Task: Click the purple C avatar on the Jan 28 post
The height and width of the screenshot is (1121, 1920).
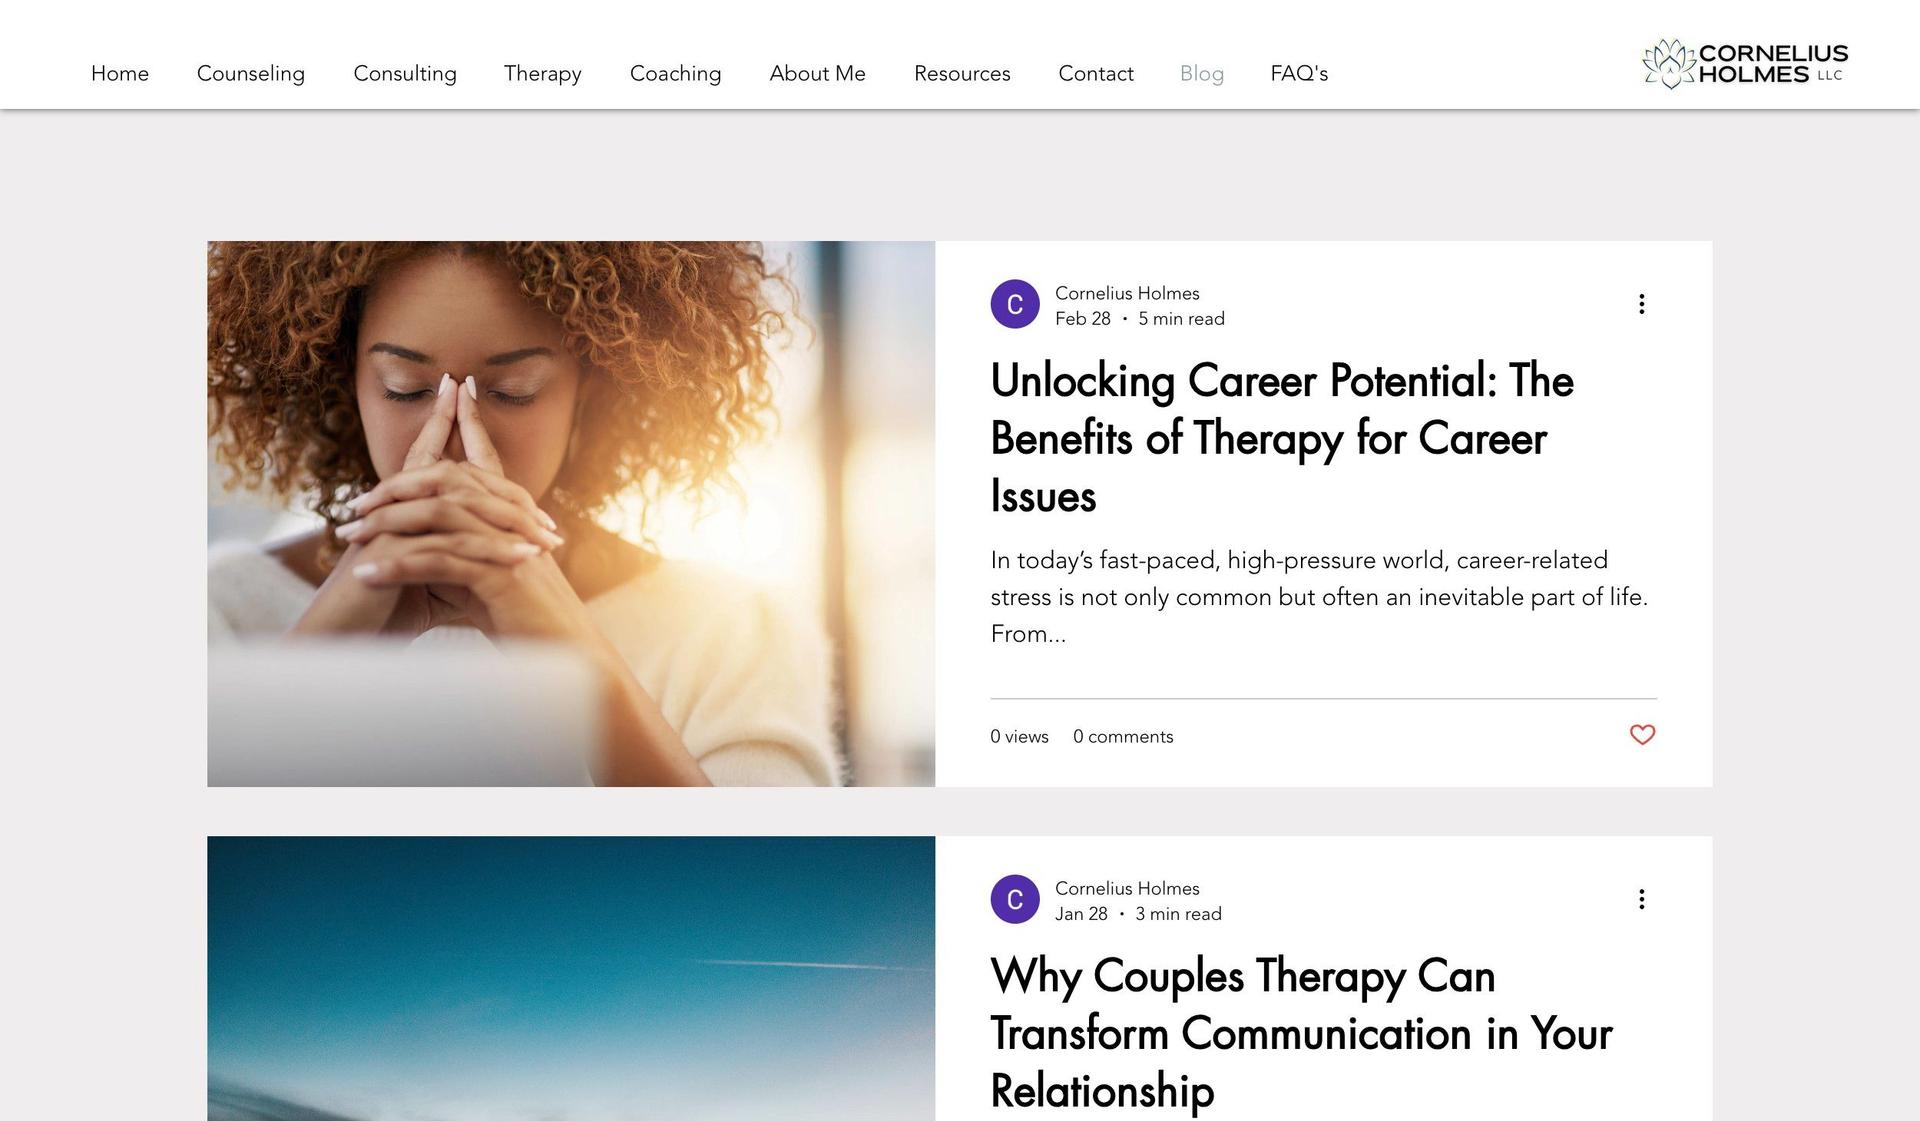Action: click(1015, 899)
